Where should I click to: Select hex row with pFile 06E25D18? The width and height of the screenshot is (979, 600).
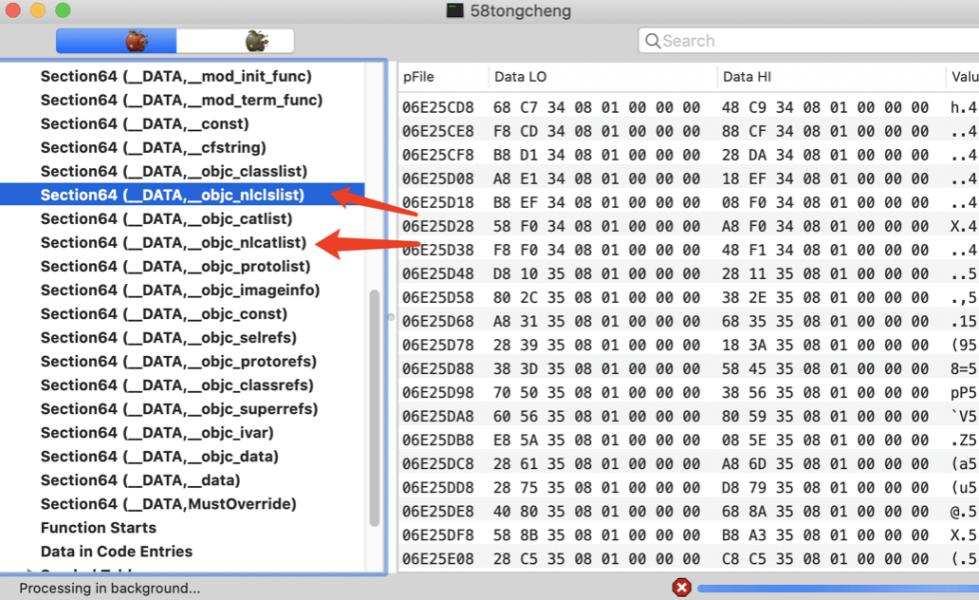688,202
